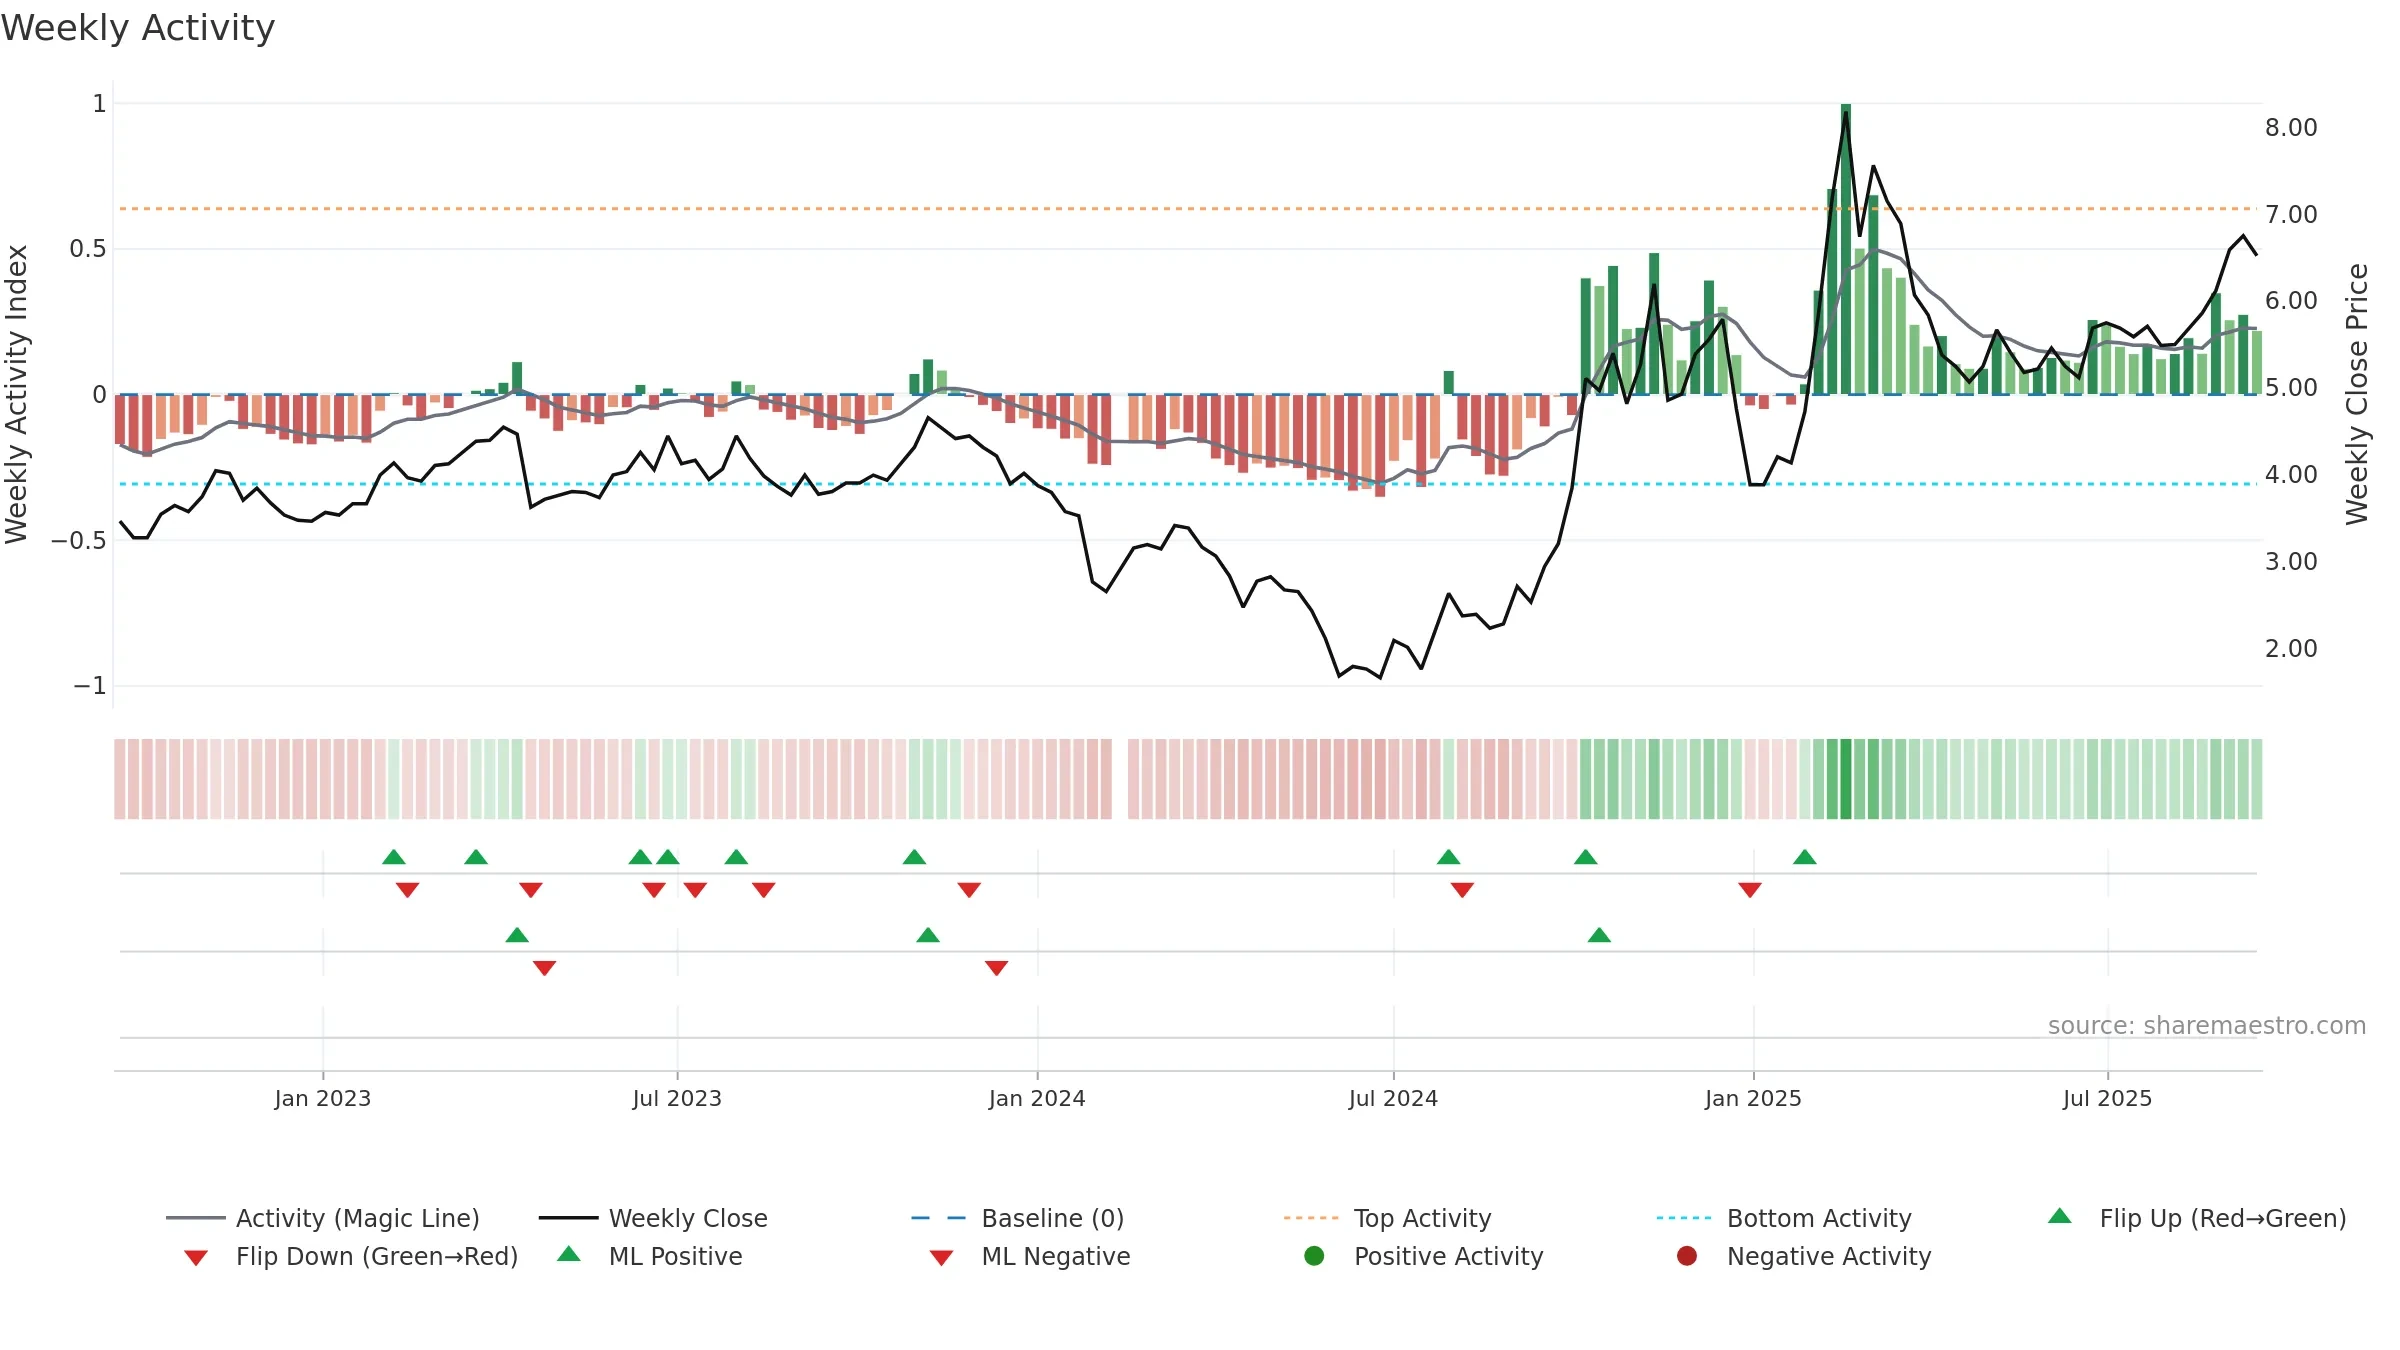
Task: Click the 8.00 price axis tick
Action: [2291, 128]
